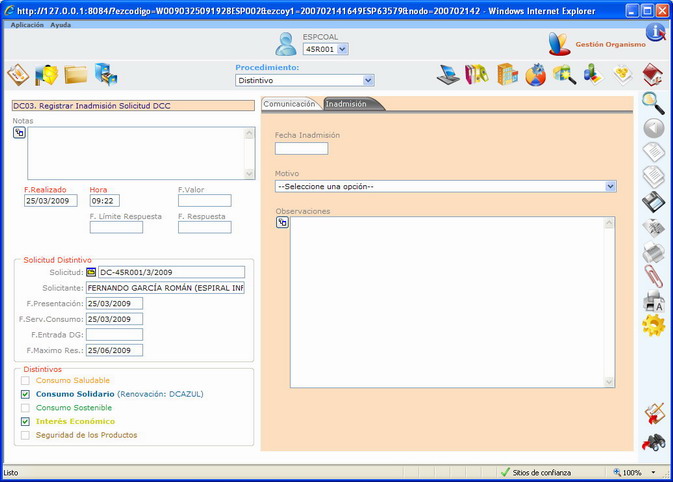This screenshot has height=482, width=673.
Task: Open the blue filing cabinet icon
Action: (x=106, y=74)
